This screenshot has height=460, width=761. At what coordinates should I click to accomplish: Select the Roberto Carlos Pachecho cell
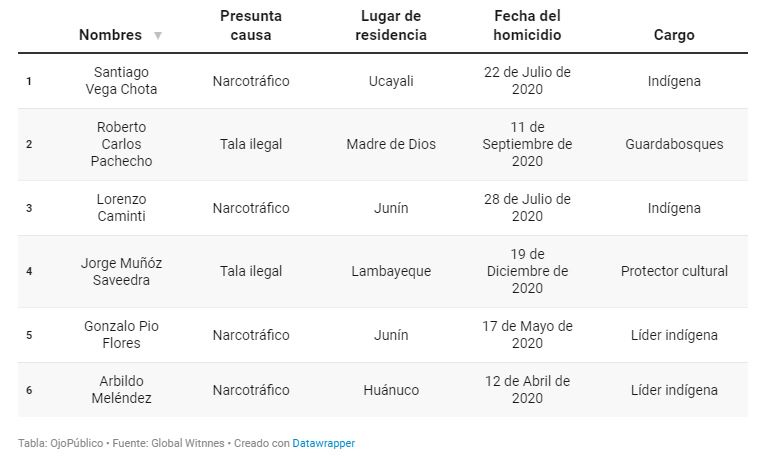[121, 144]
